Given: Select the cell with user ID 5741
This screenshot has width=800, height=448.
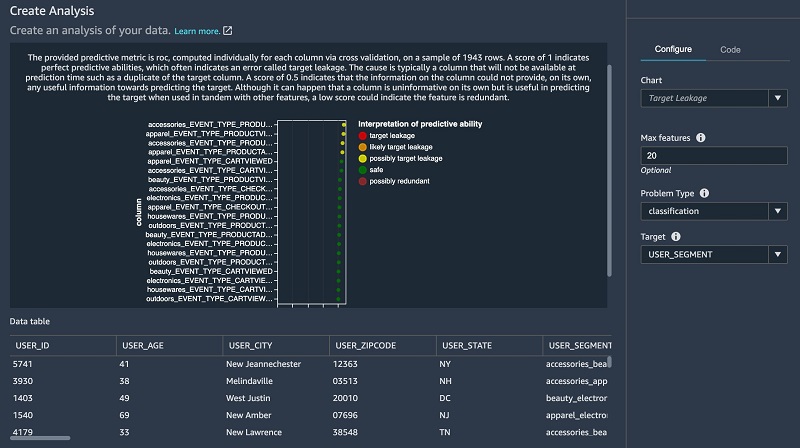Looking at the screenshot, I should 22,364.
